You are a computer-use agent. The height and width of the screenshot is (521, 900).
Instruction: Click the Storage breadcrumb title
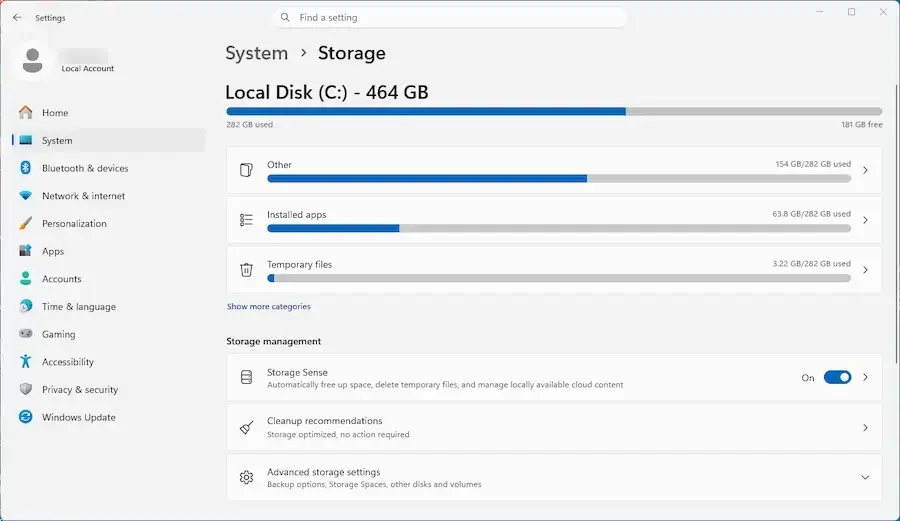[x=352, y=53]
